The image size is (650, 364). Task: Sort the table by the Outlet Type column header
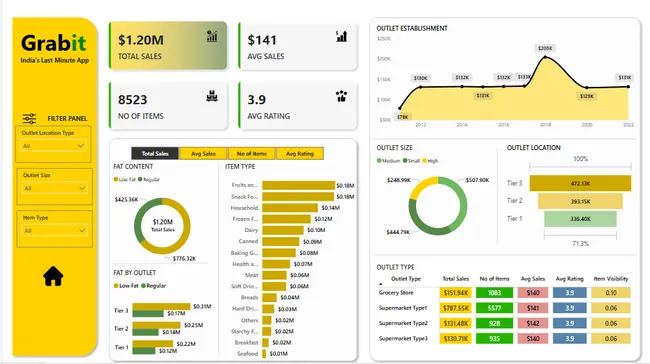point(406,279)
